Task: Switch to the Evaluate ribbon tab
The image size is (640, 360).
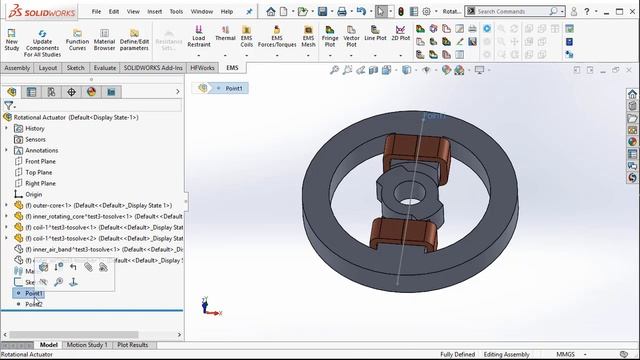Action: (105, 68)
